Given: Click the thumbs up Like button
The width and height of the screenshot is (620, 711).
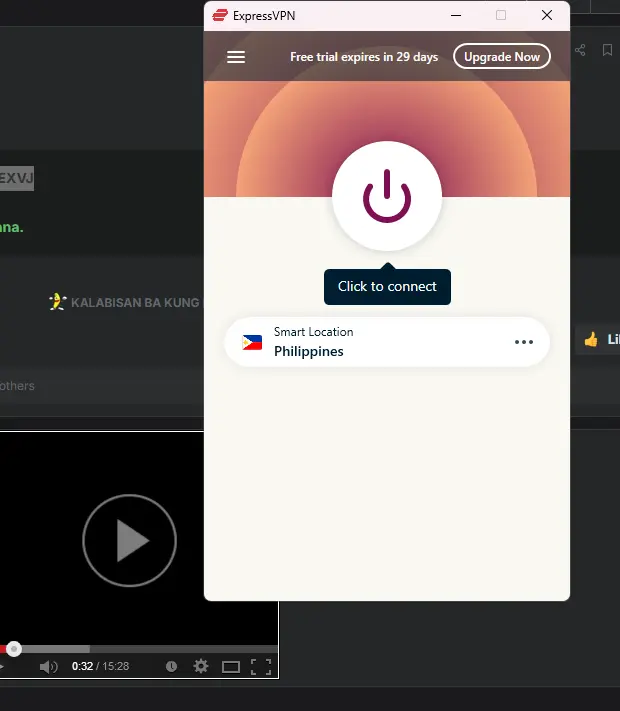Looking at the screenshot, I should point(600,339).
